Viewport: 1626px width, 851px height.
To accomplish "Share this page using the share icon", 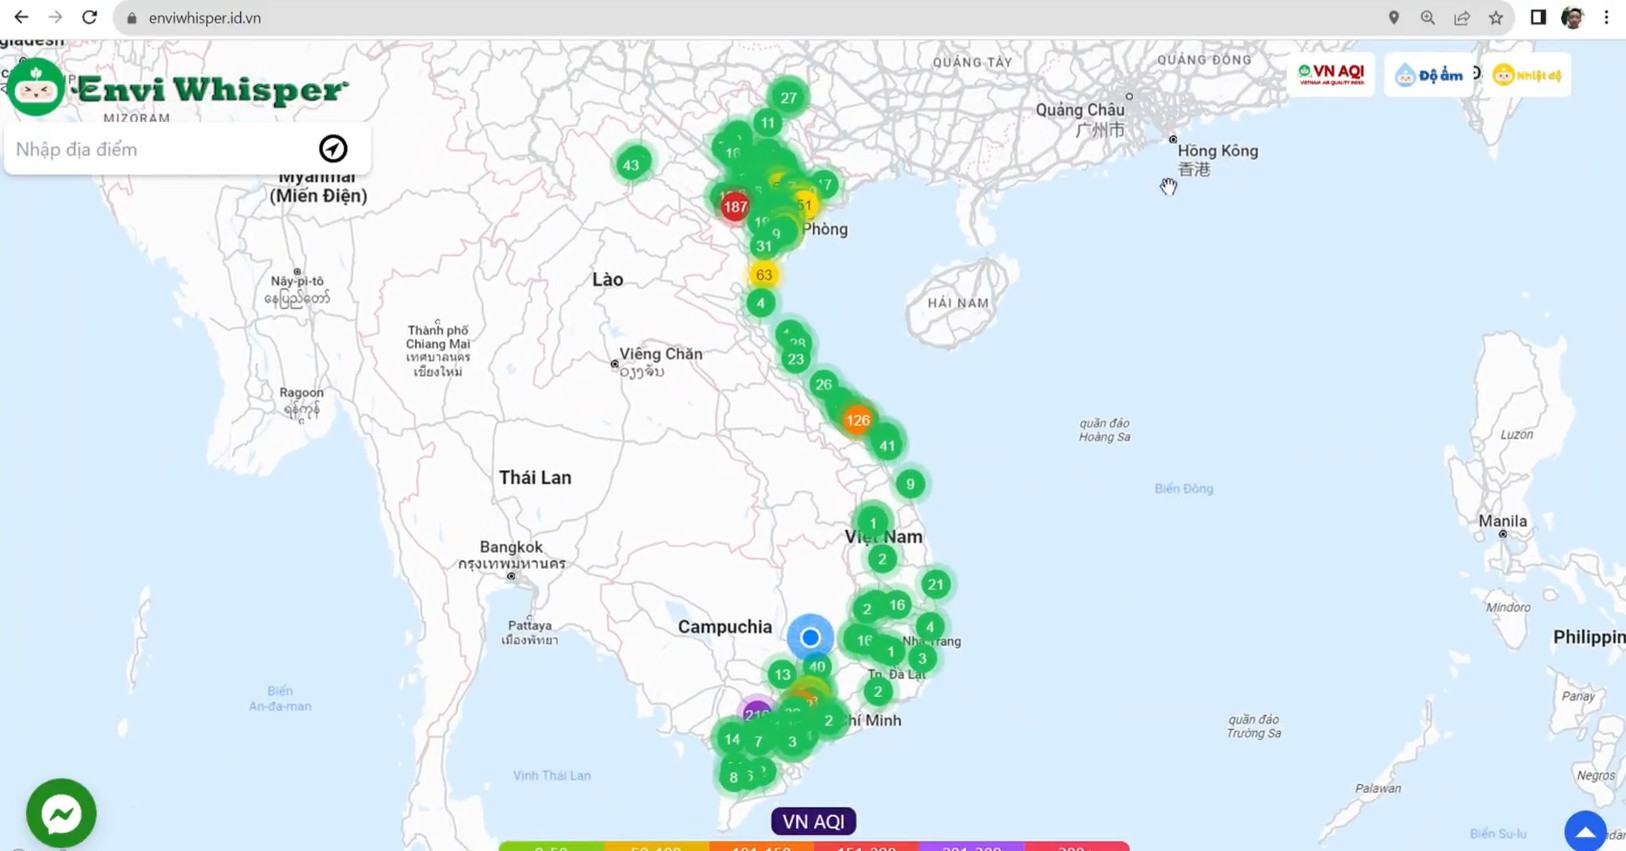I will point(1461,17).
